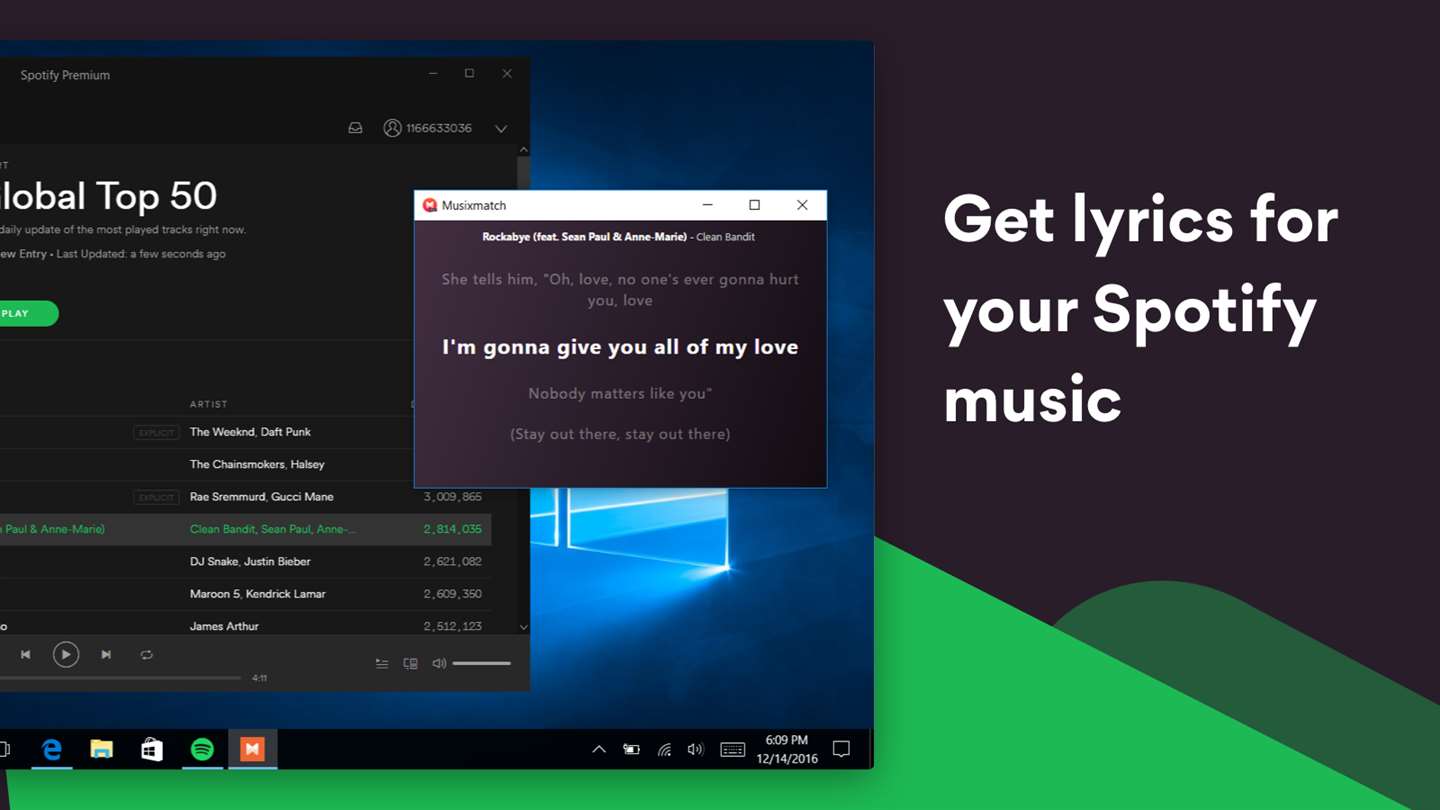Click the scrollbar down arrow in track list
Viewport: 1440px width, 810px height.
523,627
